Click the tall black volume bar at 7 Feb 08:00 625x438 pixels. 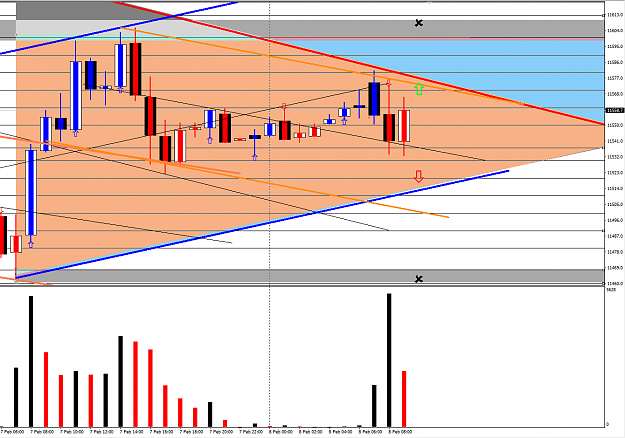[31, 361]
